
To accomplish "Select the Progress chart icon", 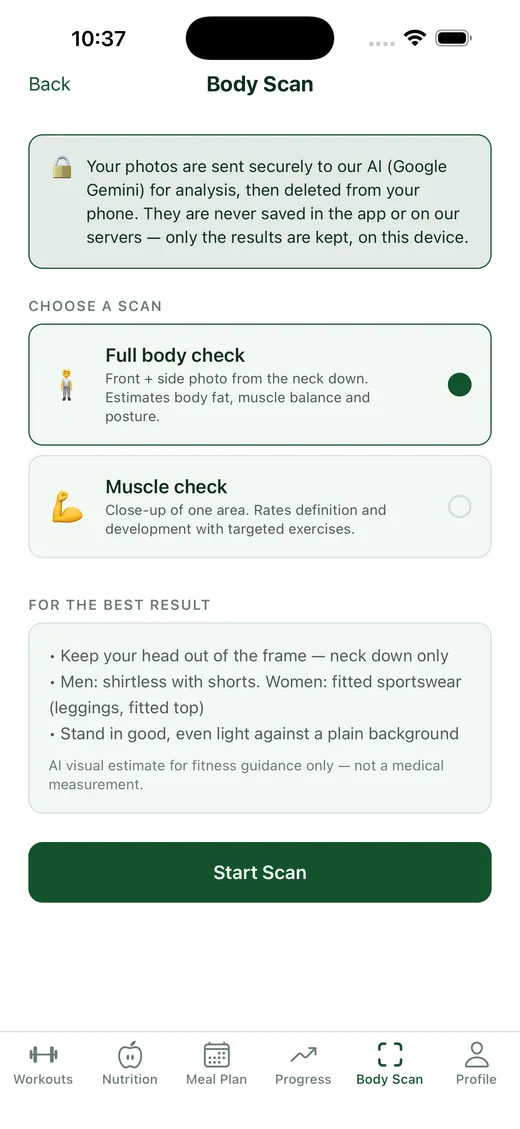I will pyautogui.click(x=303, y=1056).
